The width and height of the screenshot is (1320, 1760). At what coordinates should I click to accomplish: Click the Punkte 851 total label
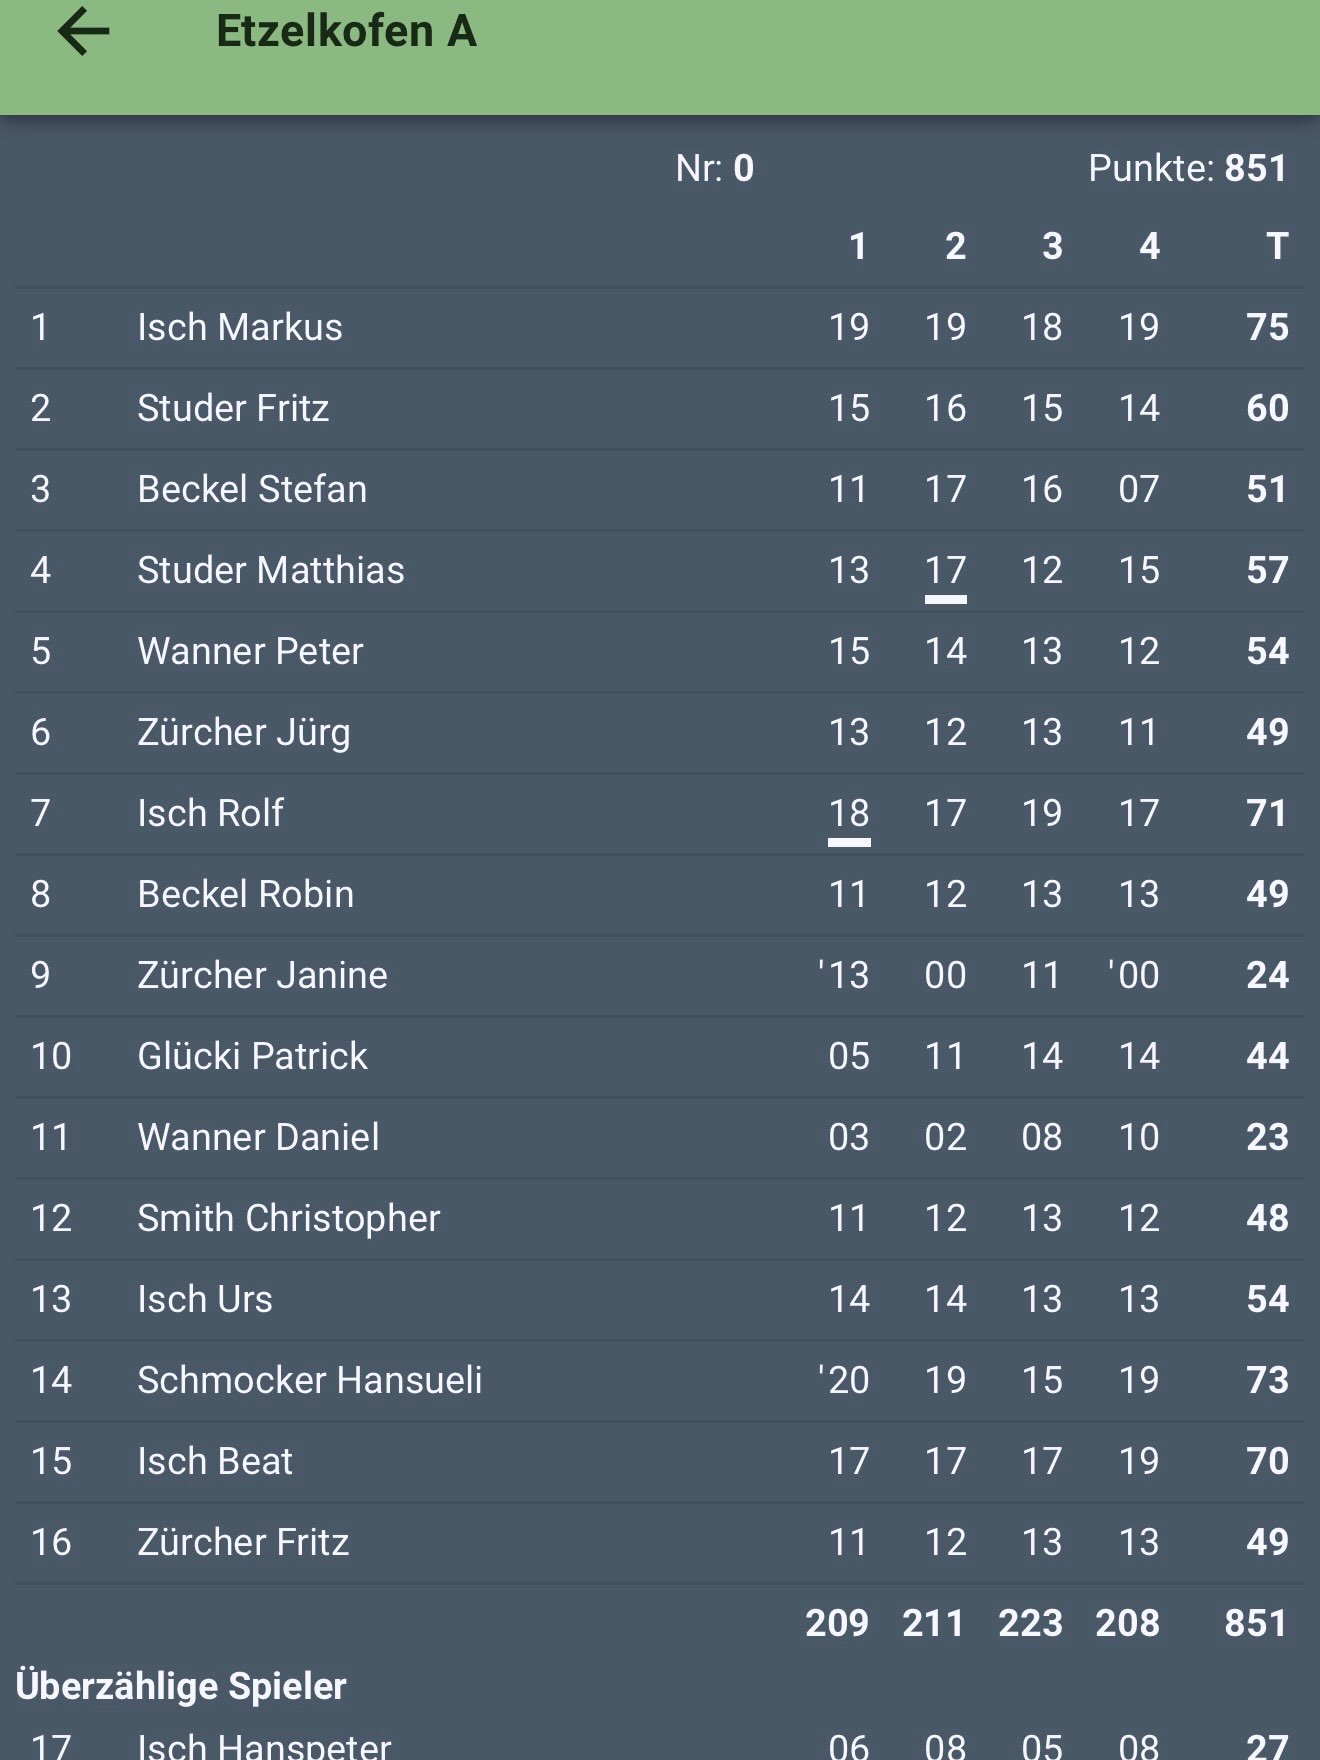tap(1187, 168)
